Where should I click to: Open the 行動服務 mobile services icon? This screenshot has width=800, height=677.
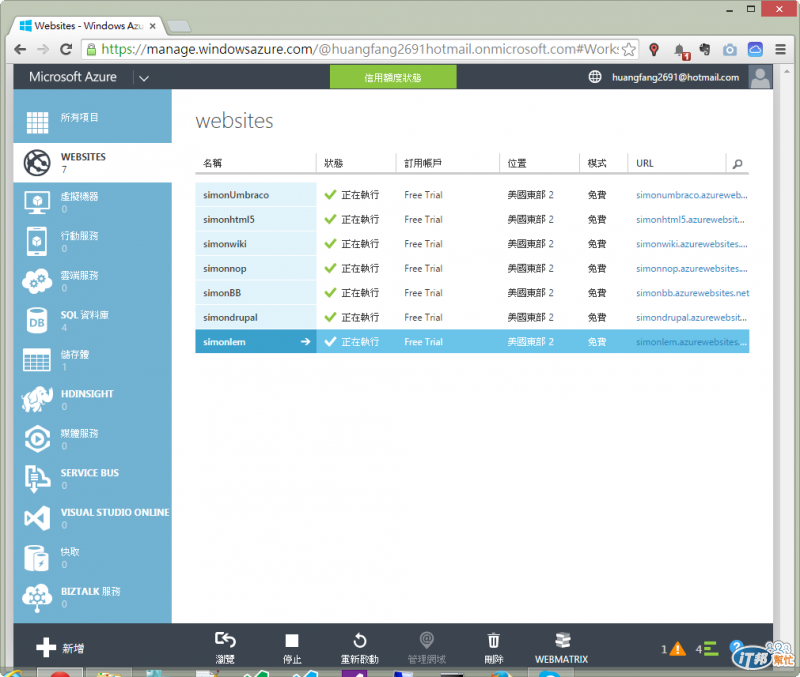pyautogui.click(x=37, y=241)
